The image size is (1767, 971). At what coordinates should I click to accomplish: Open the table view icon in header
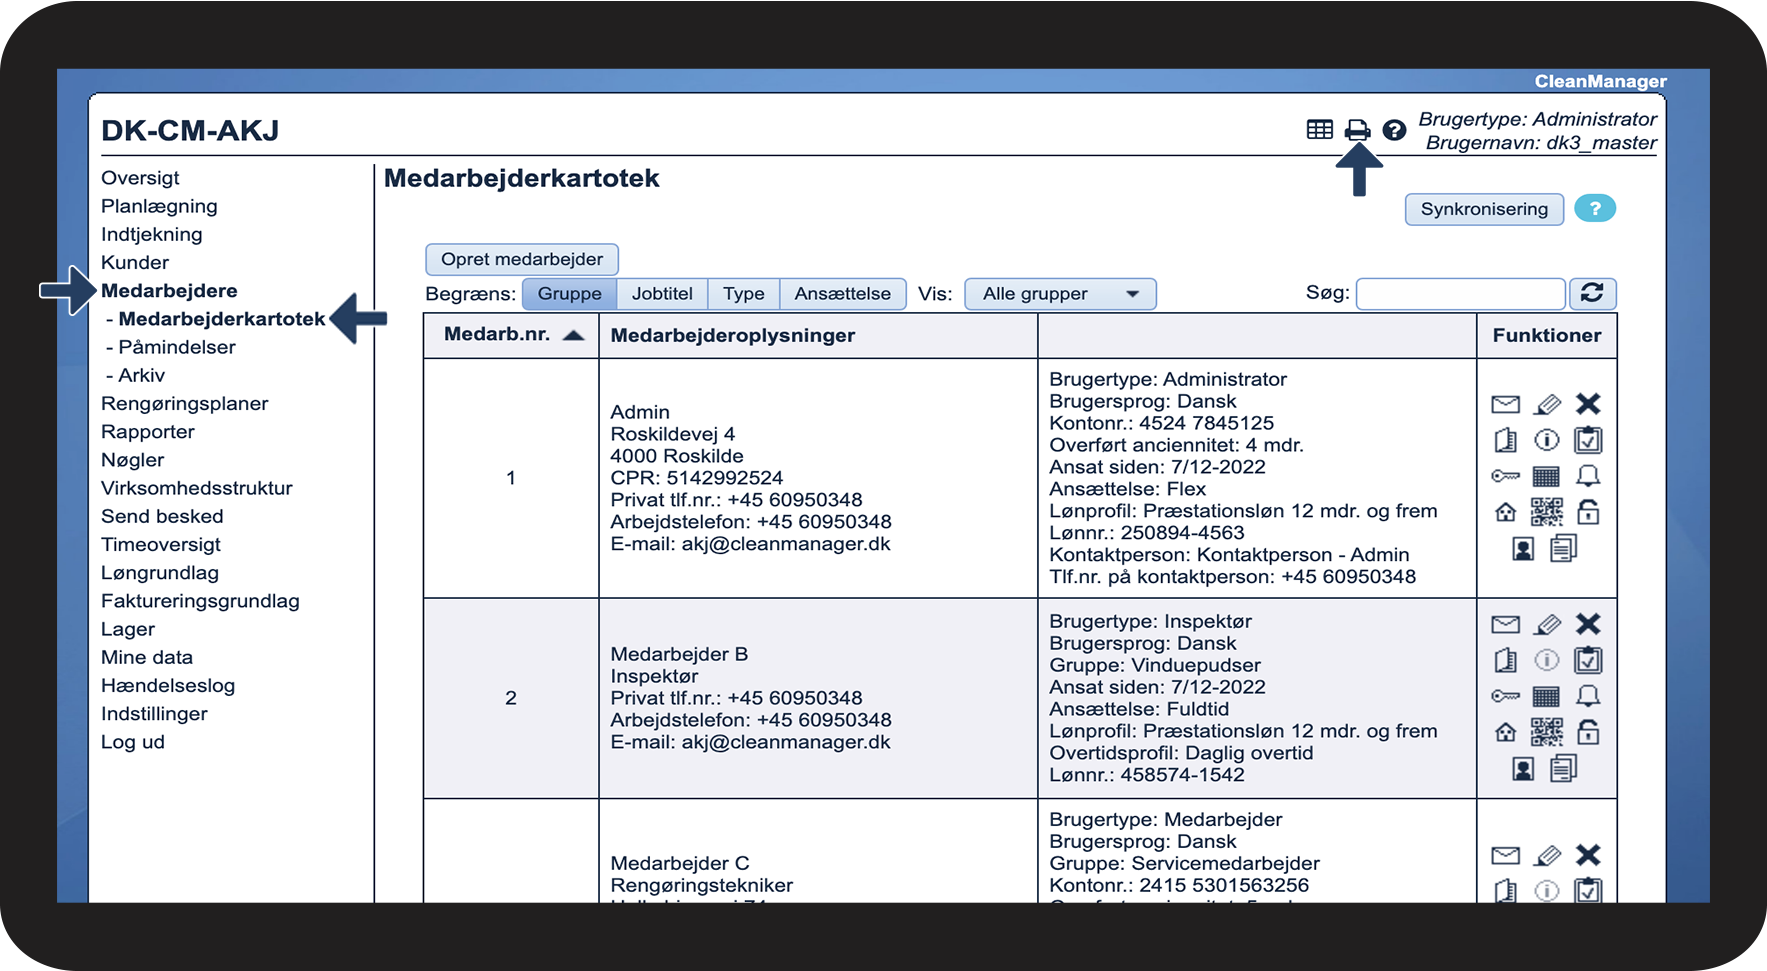(1319, 129)
